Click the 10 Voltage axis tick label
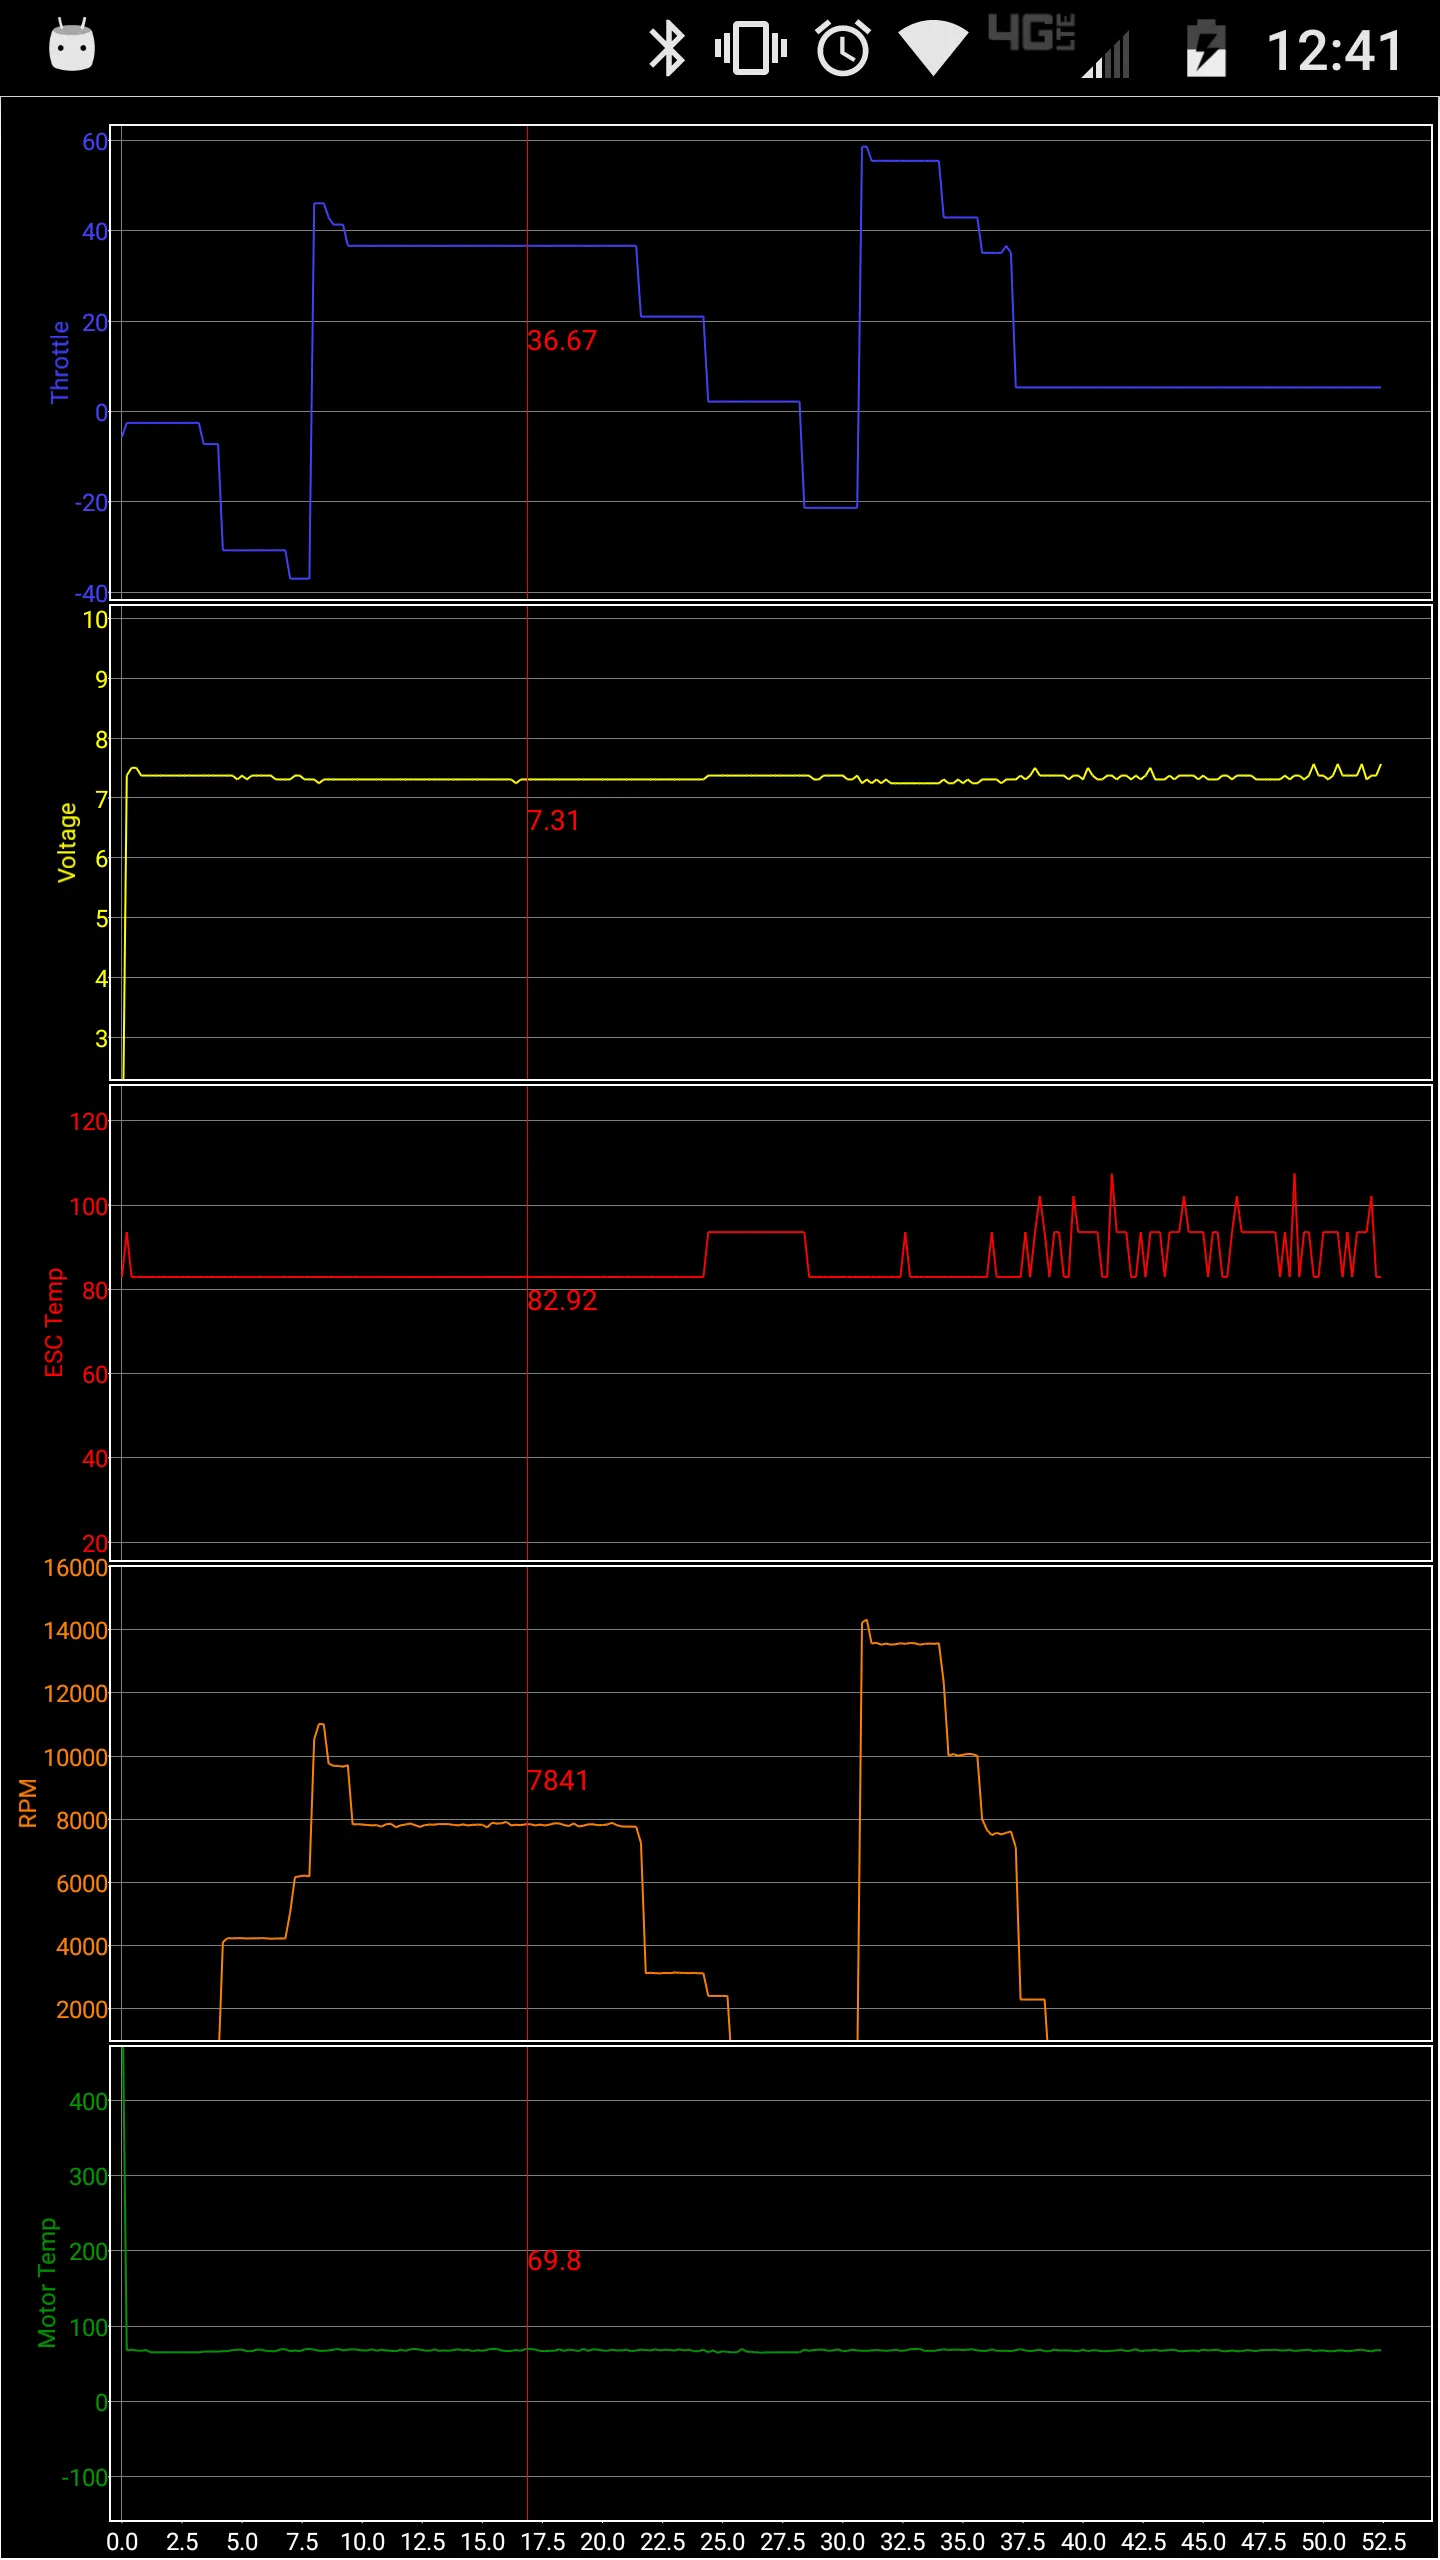Image resolution: width=1440 pixels, height=2560 pixels. tap(95, 620)
